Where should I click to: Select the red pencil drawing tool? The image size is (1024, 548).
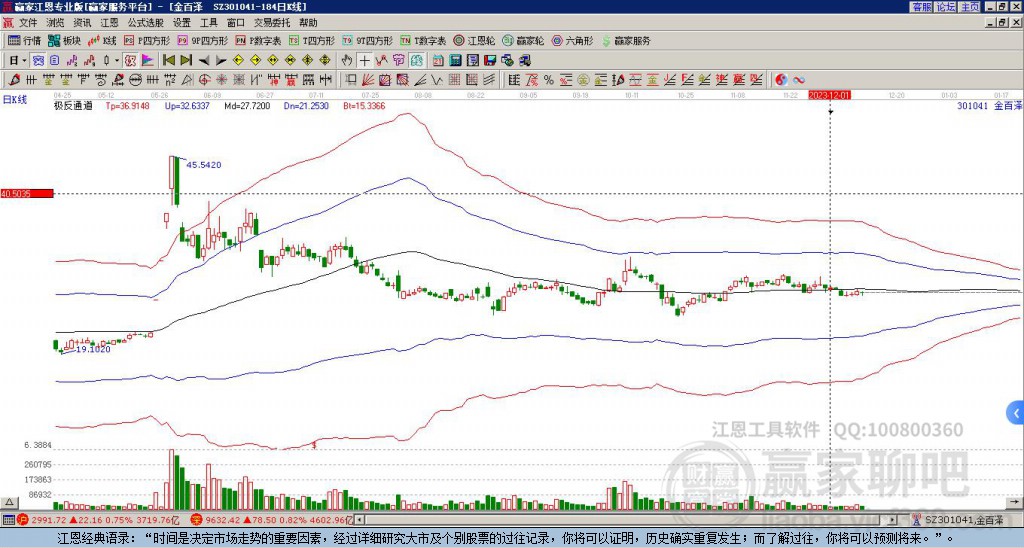click(x=14, y=80)
